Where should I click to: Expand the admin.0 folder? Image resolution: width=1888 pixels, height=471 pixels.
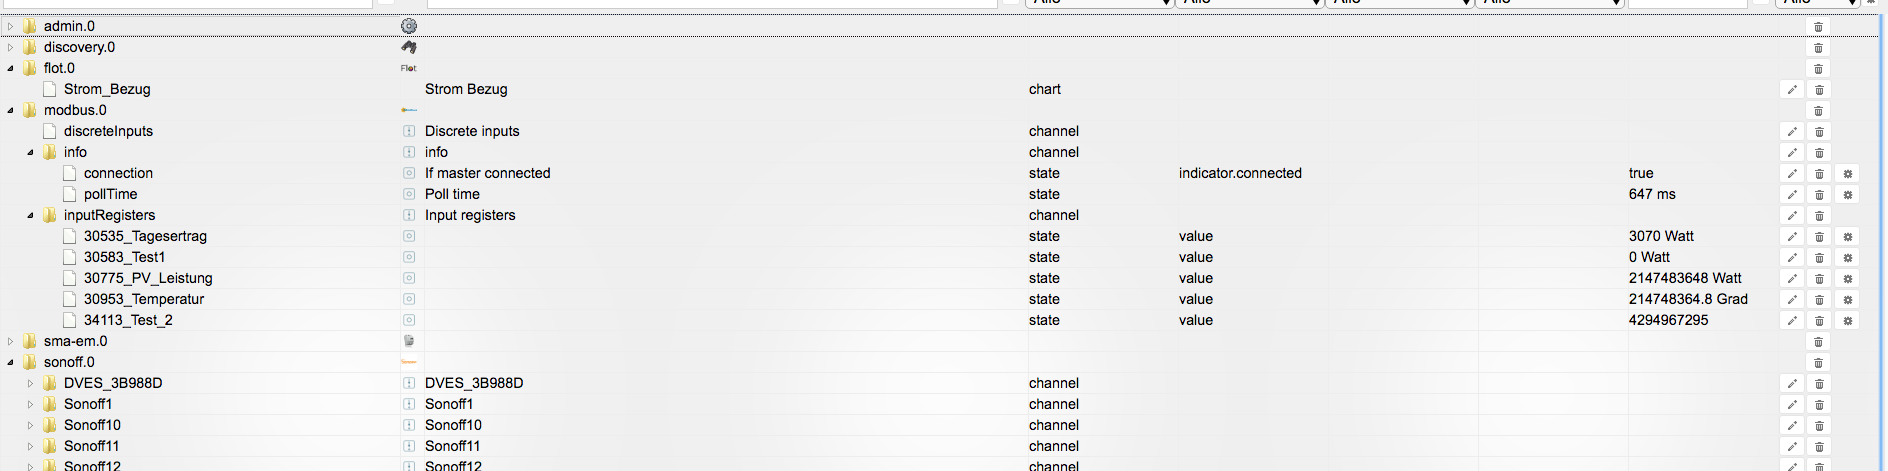pos(11,26)
